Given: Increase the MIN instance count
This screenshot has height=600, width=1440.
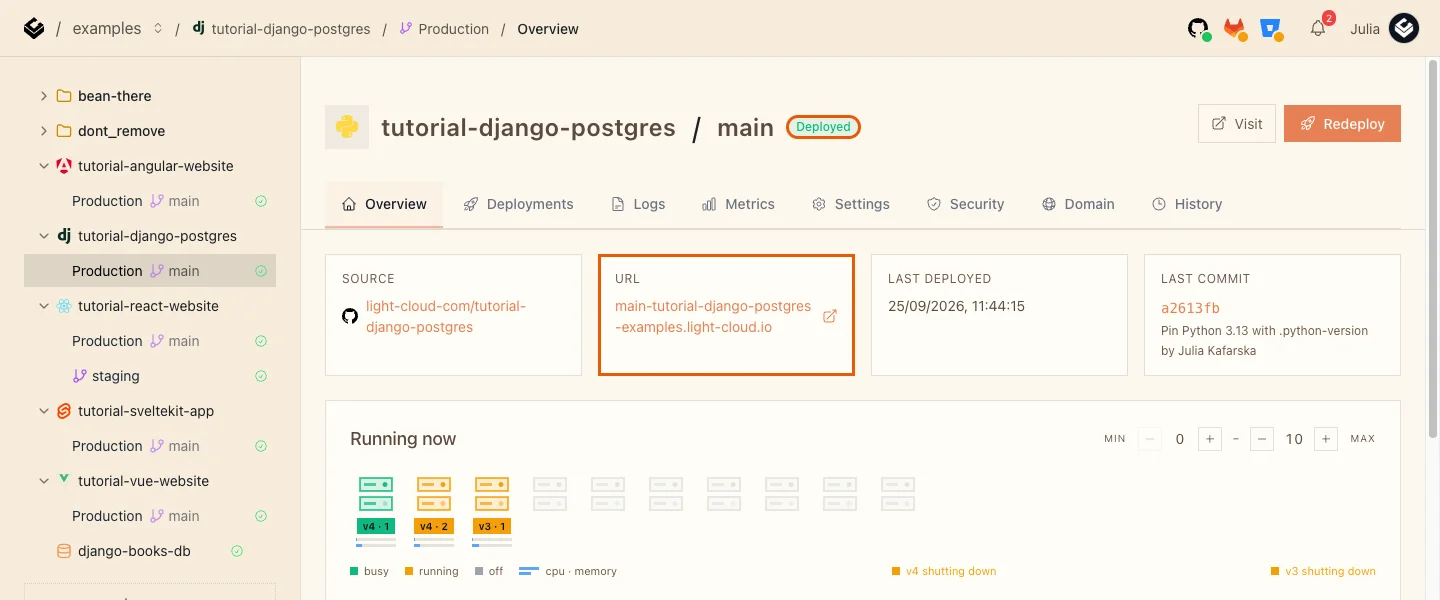Looking at the screenshot, I should point(1210,439).
